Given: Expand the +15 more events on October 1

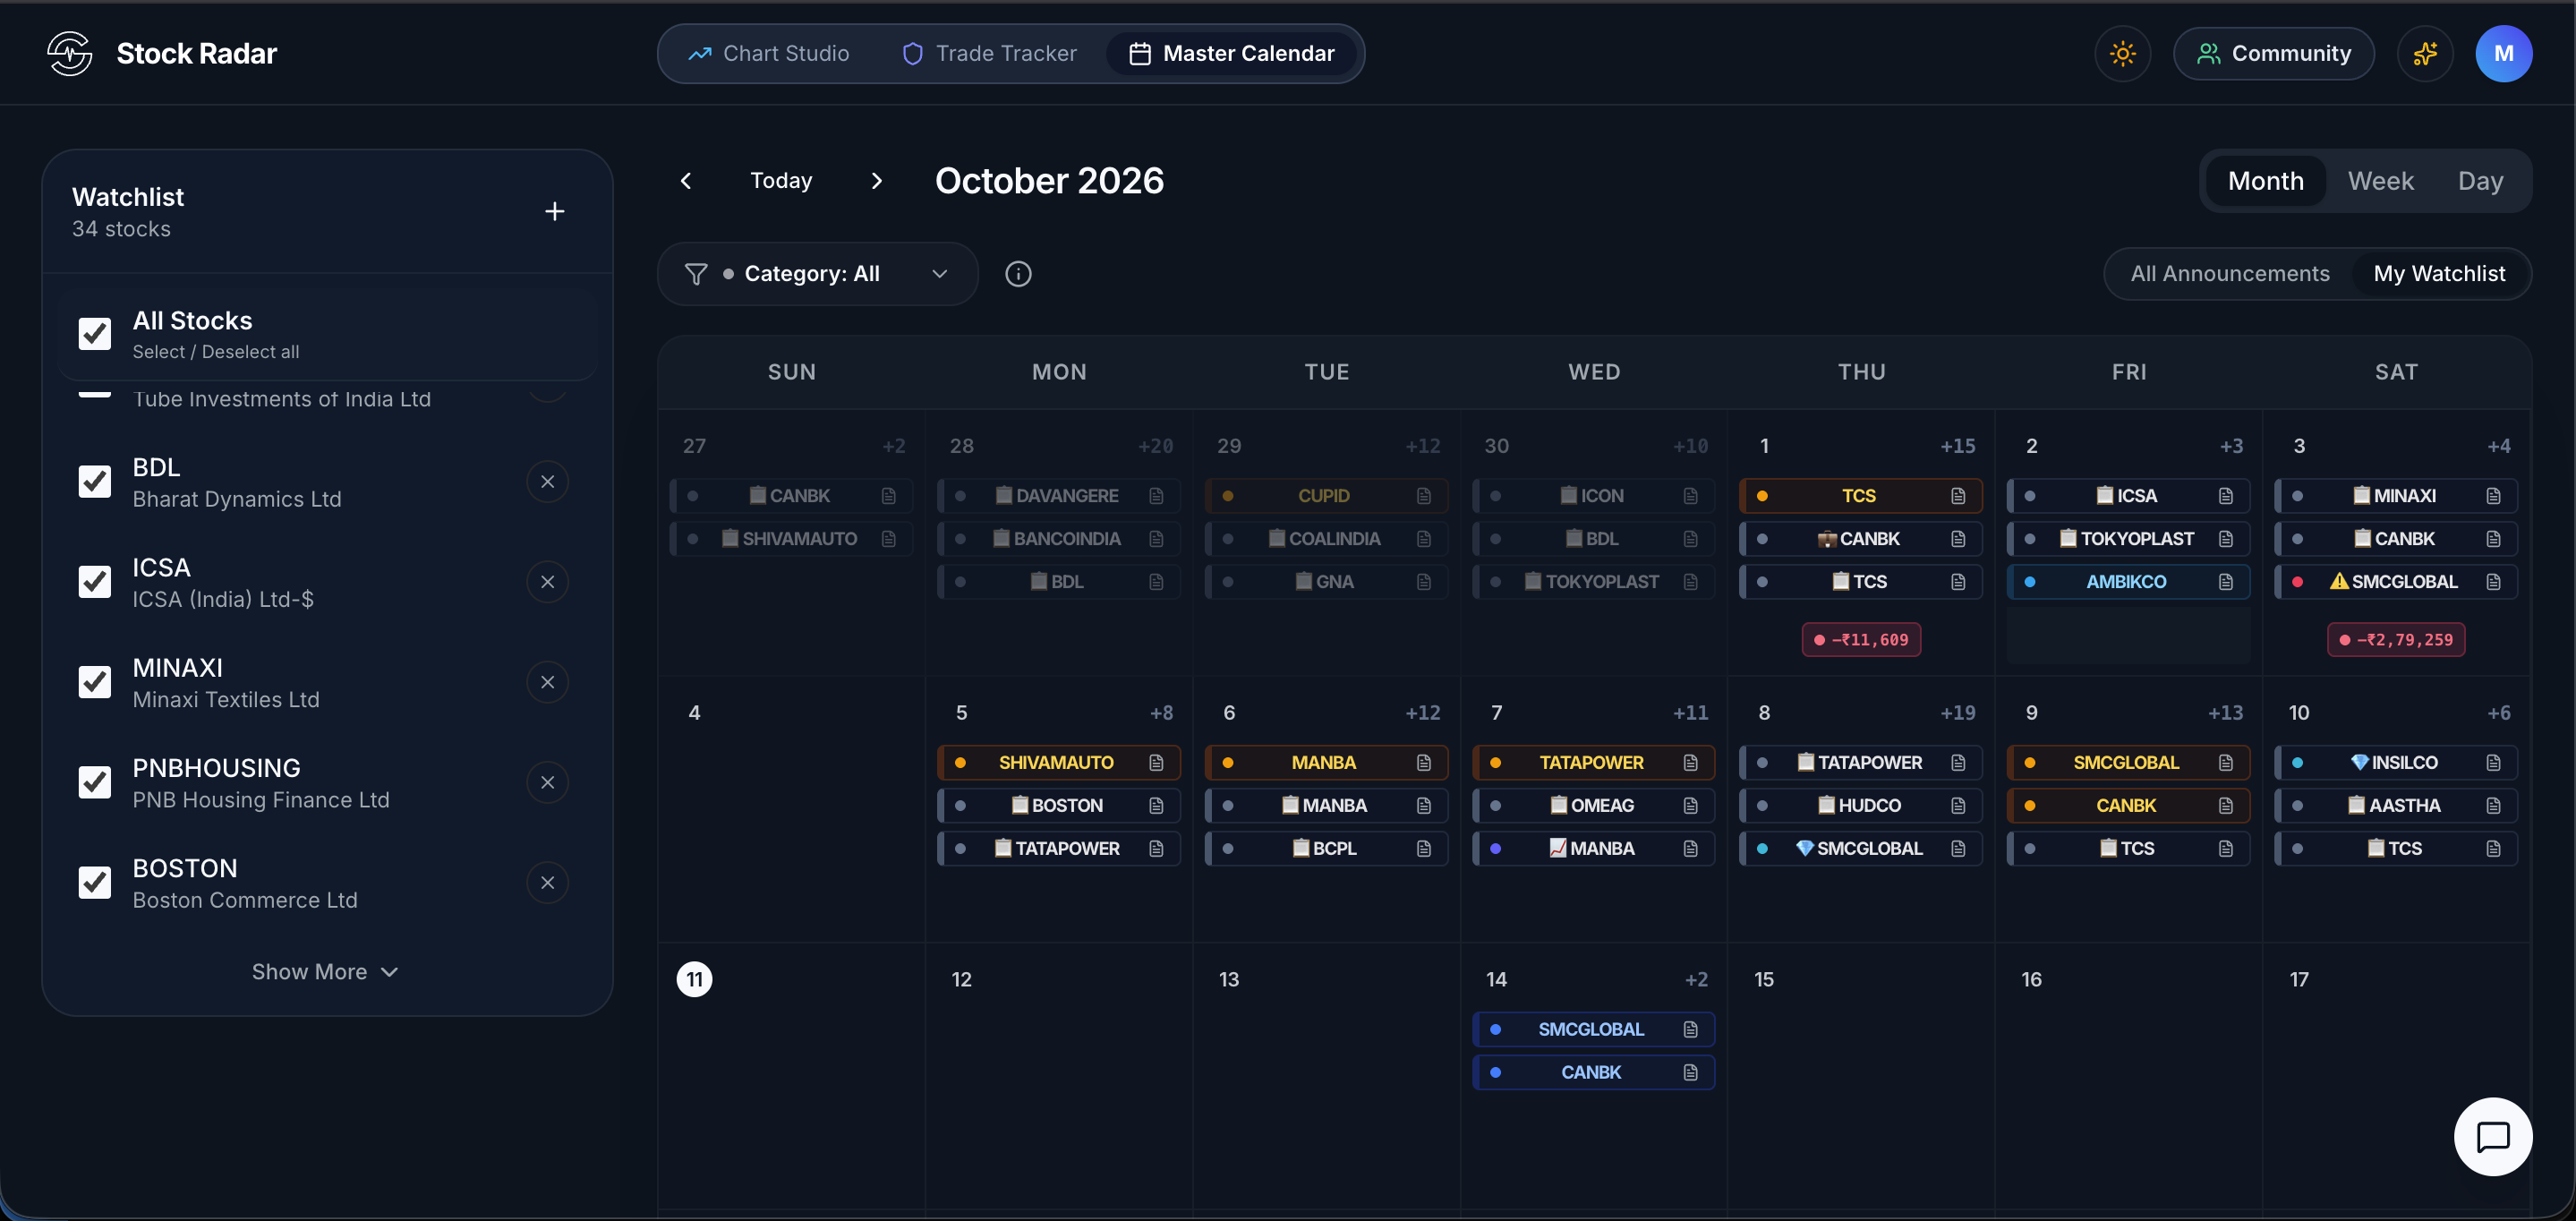Looking at the screenshot, I should coord(1957,446).
